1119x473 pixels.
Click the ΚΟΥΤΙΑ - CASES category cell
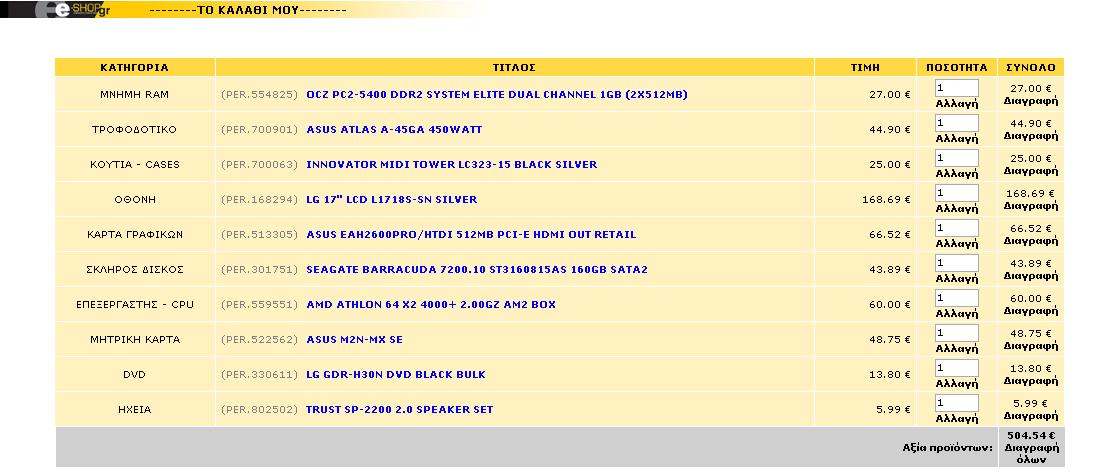click(x=135, y=164)
